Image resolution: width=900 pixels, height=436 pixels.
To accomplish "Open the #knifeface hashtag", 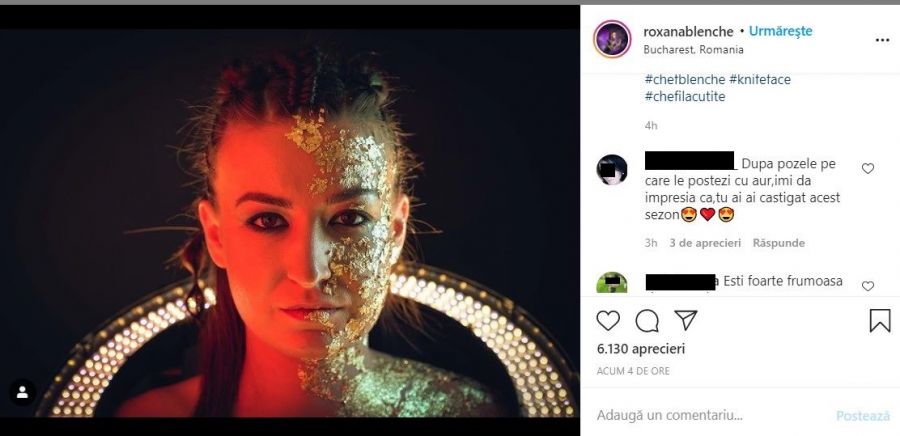I will [760, 79].
